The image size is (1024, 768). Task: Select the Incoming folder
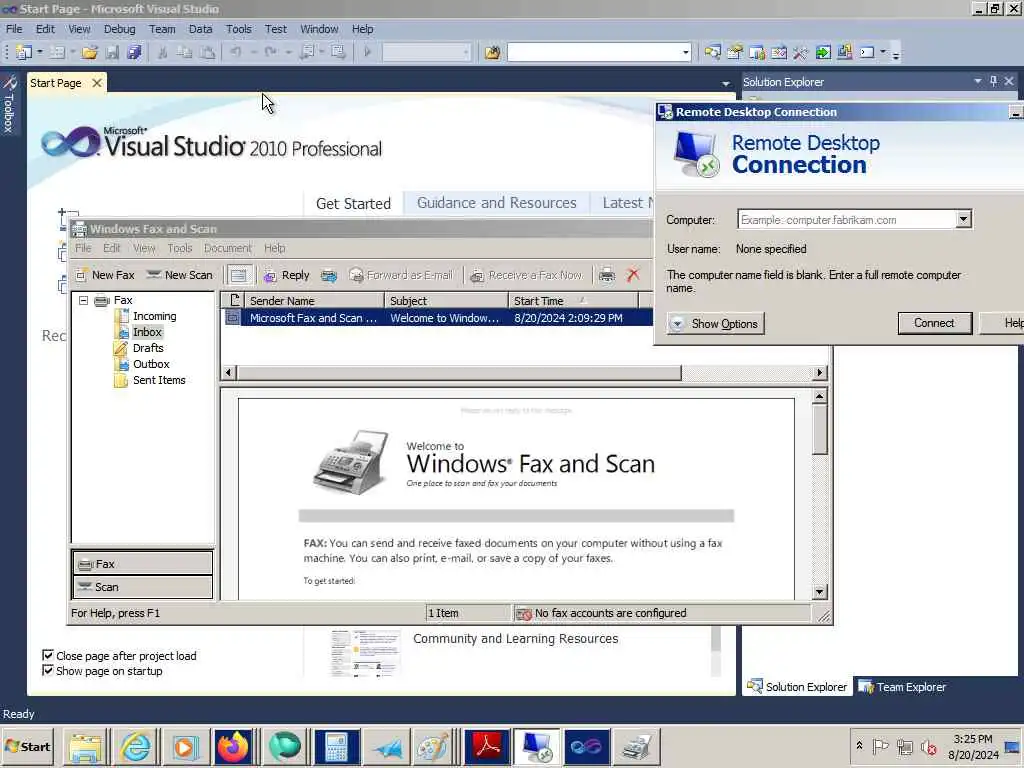(x=154, y=316)
